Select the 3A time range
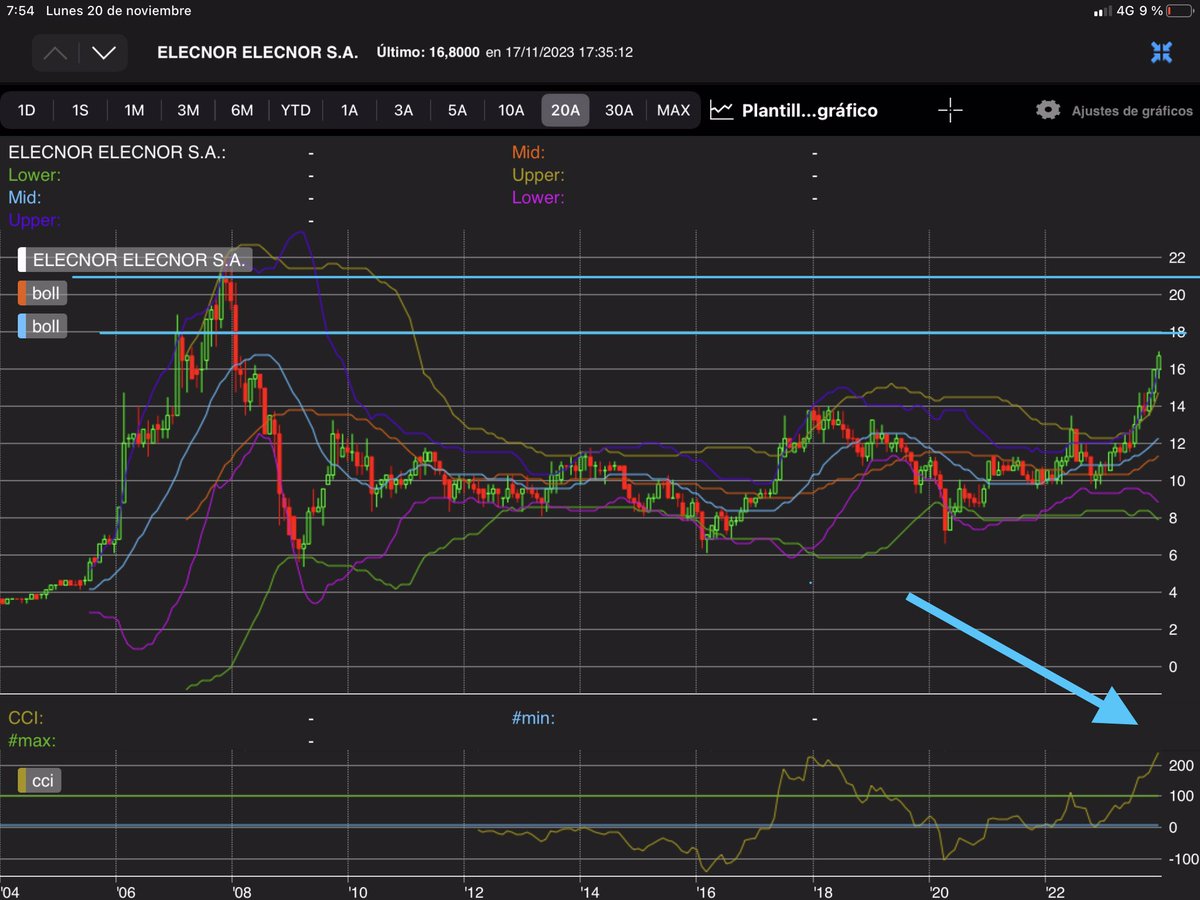 coord(403,110)
